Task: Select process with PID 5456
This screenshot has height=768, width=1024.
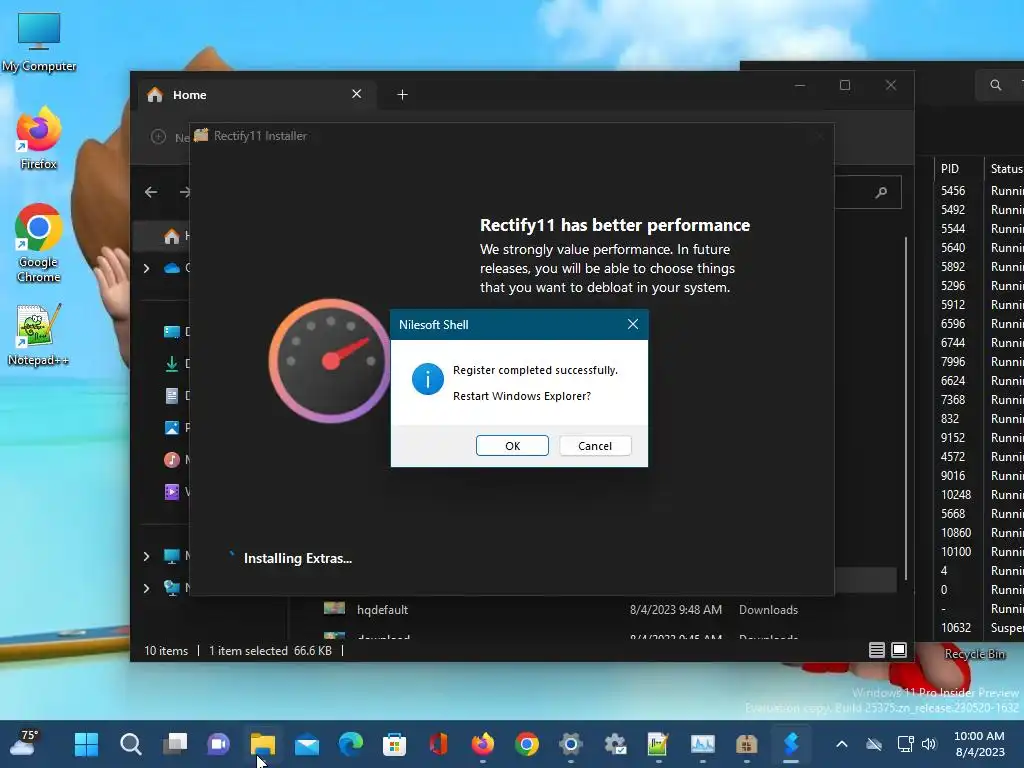Action: point(953,191)
